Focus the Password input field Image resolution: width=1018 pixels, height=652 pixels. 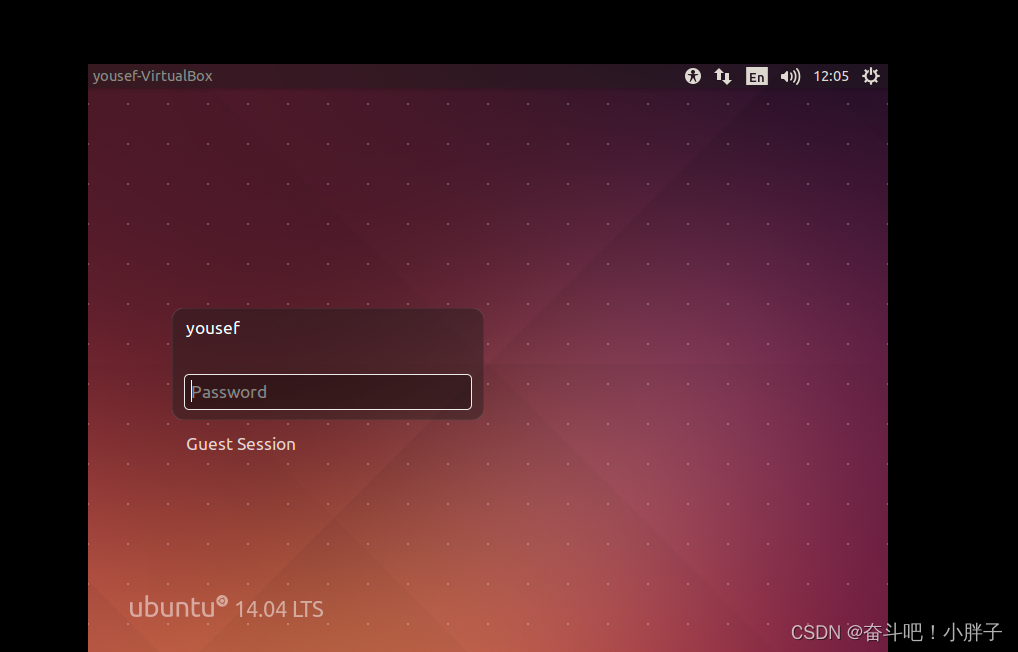tap(328, 392)
